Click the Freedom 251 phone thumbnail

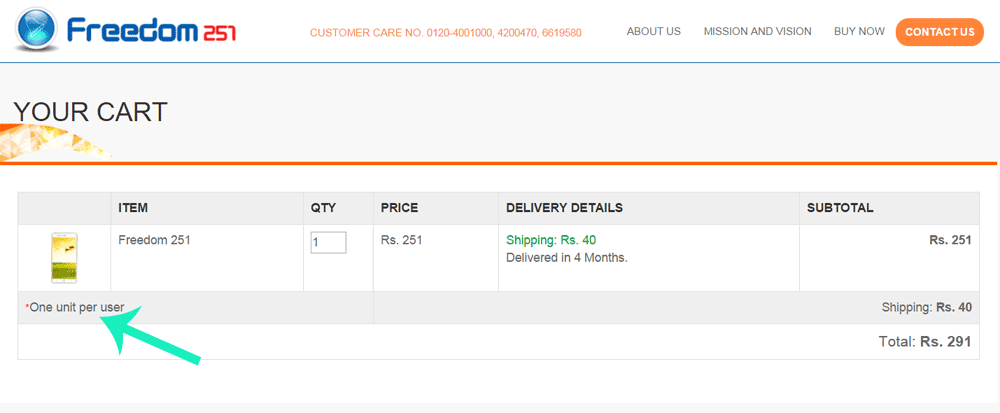(64, 257)
